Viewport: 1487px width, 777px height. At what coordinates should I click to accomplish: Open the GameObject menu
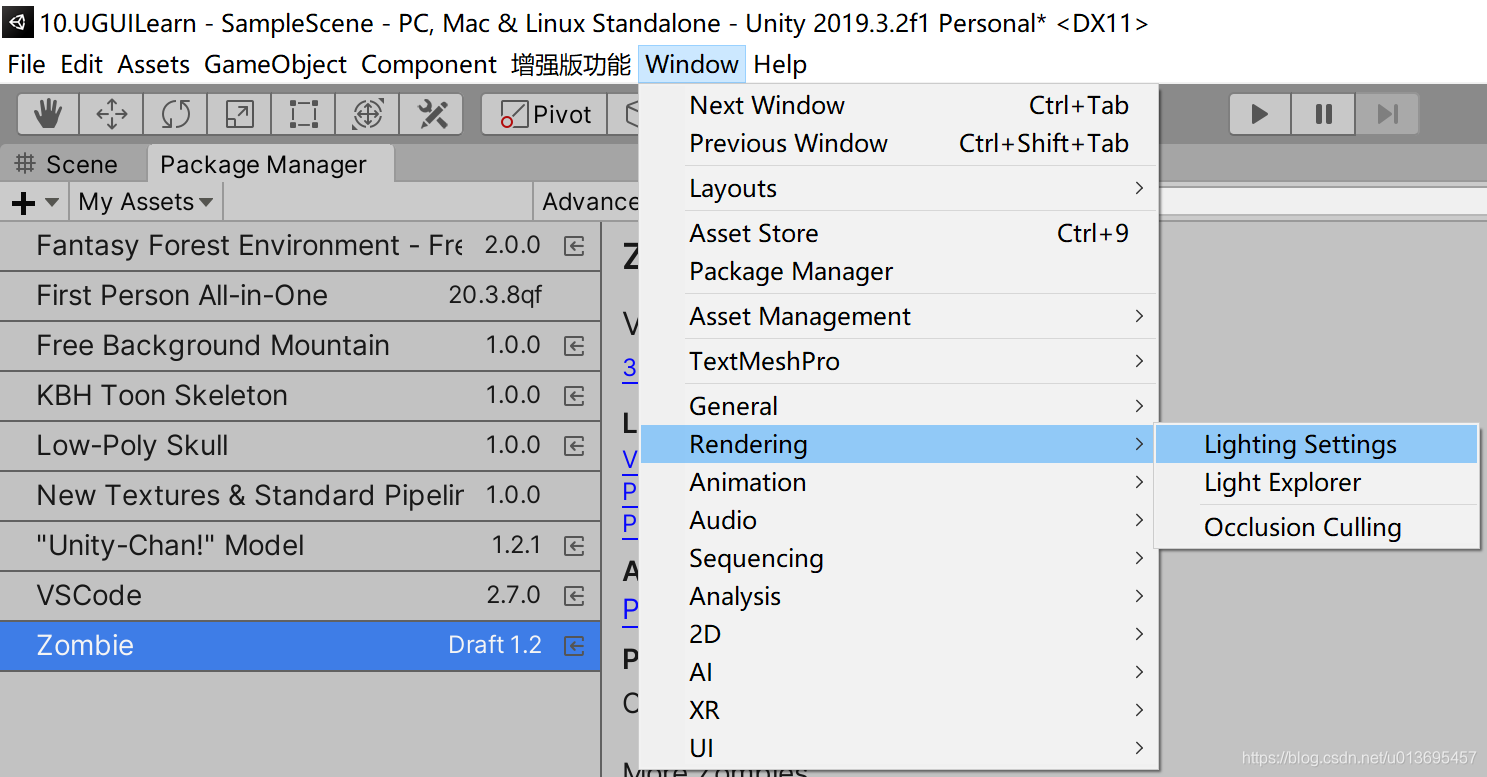pos(276,64)
